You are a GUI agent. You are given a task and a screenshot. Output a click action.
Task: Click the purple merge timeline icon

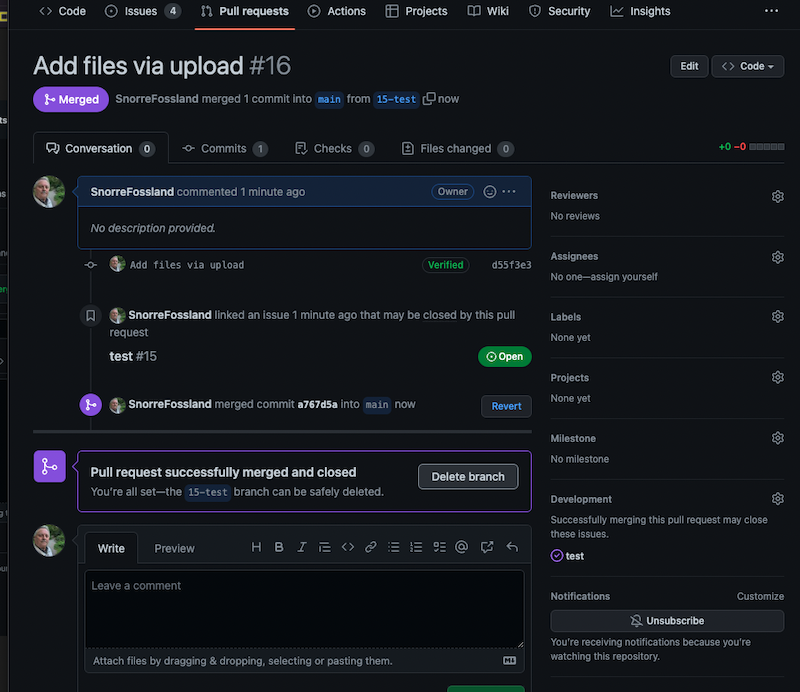[x=90, y=405]
